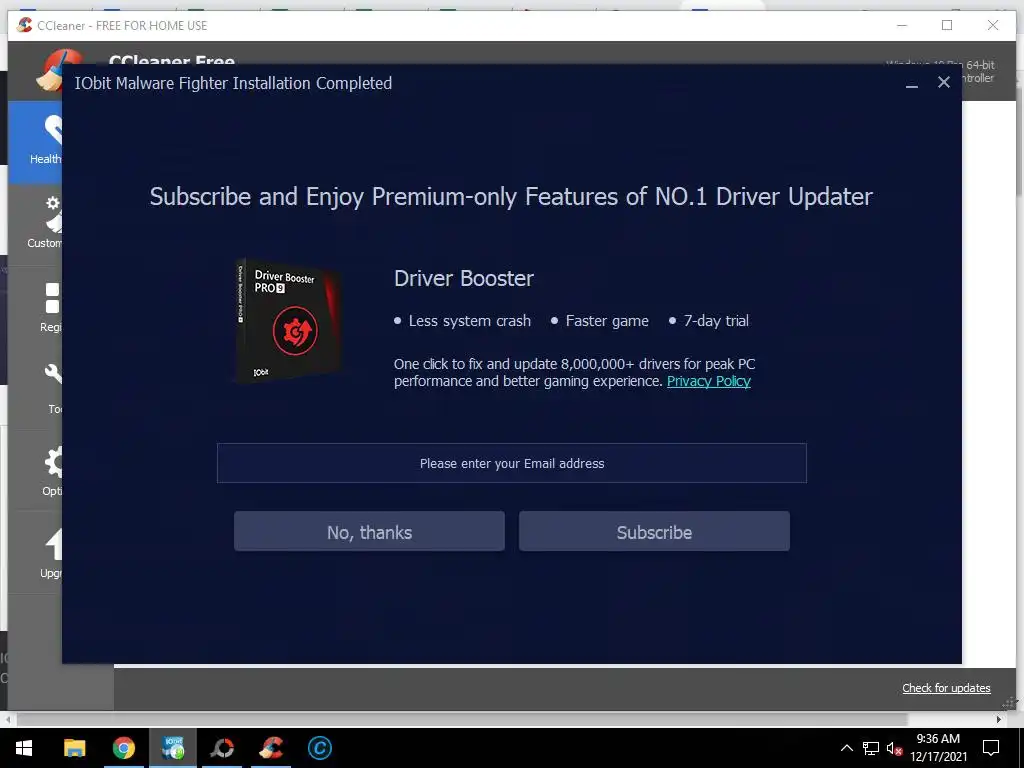Open the red-and-gray ring icon app in taskbar
This screenshot has width=1024, height=768.
click(222, 748)
